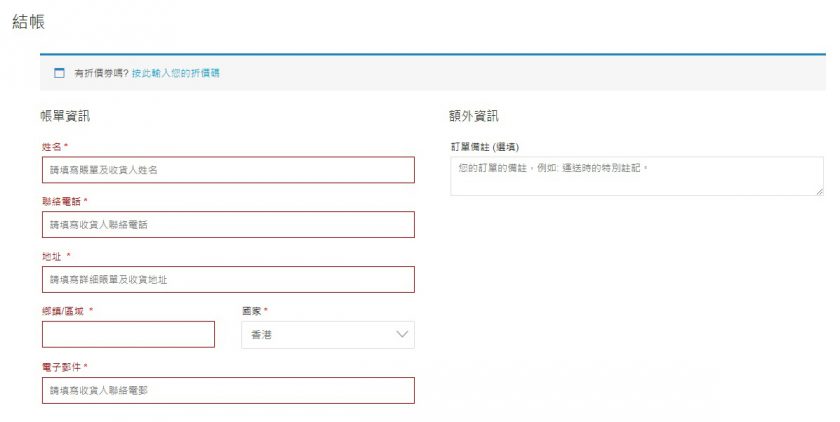Click into the 聯絡電話 phone field
Image resolution: width=840 pixels, height=422 pixels.
228,224
